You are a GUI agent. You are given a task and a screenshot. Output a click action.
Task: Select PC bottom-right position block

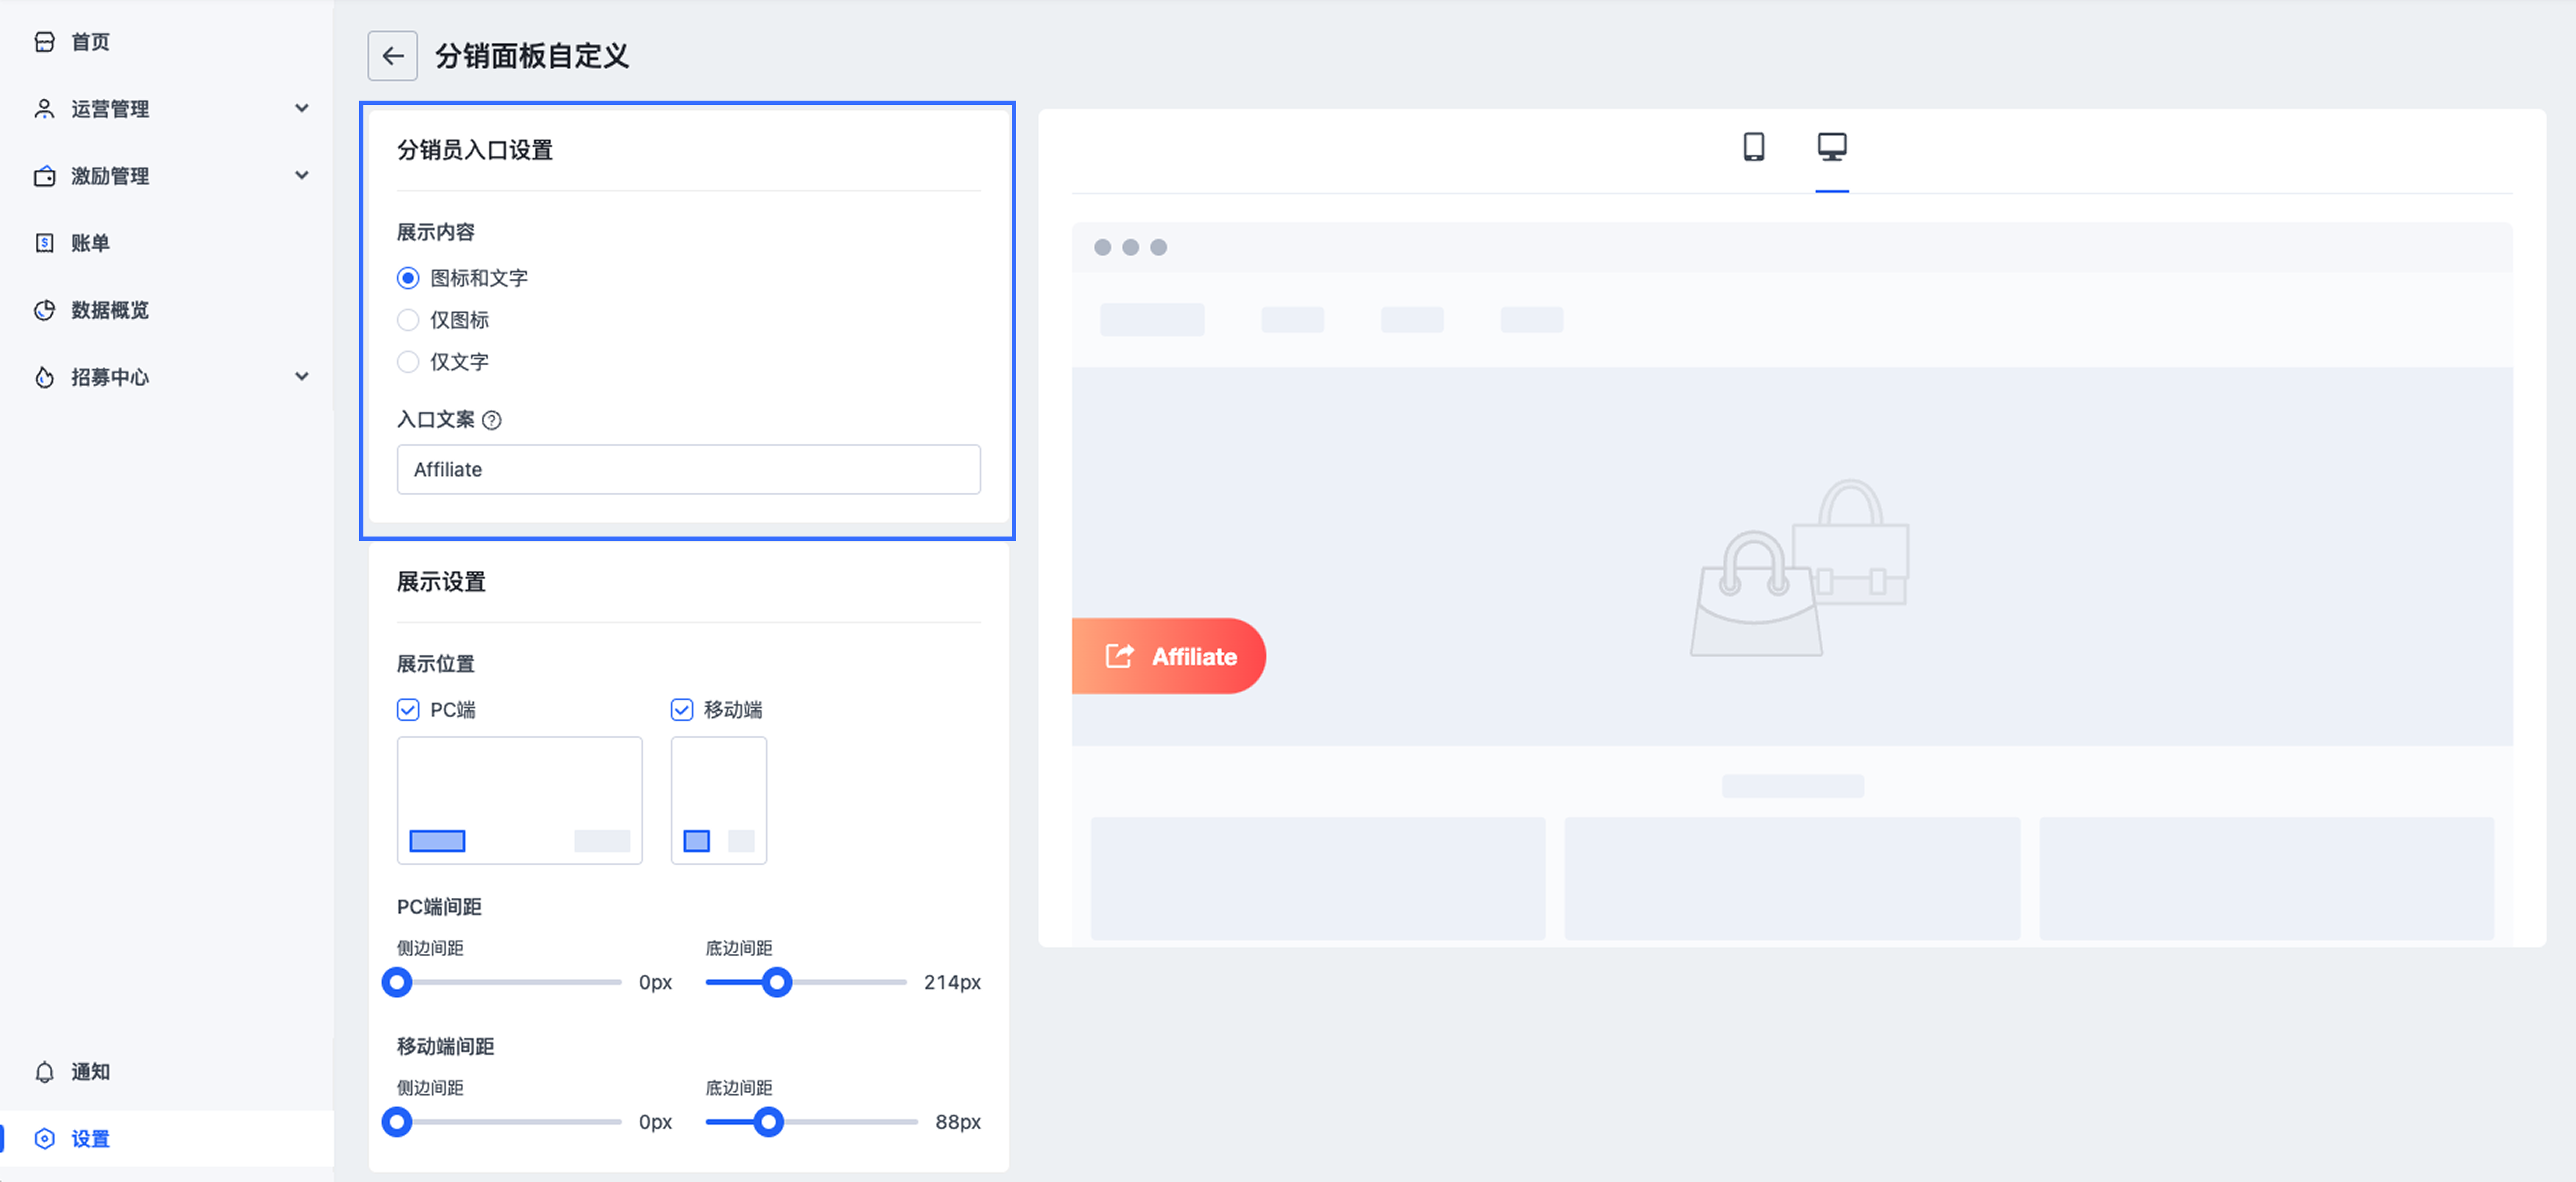602,841
